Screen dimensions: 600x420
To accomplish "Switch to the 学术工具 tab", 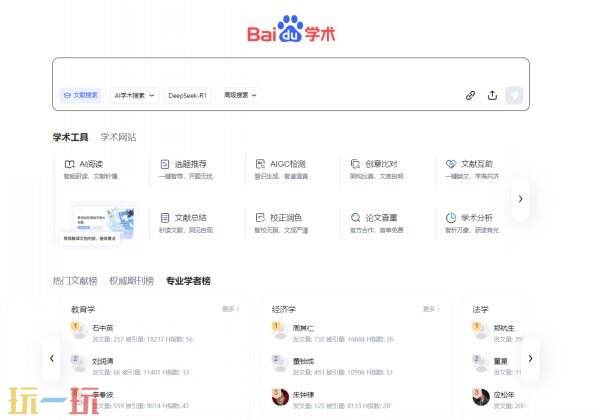I will (70, 137).
